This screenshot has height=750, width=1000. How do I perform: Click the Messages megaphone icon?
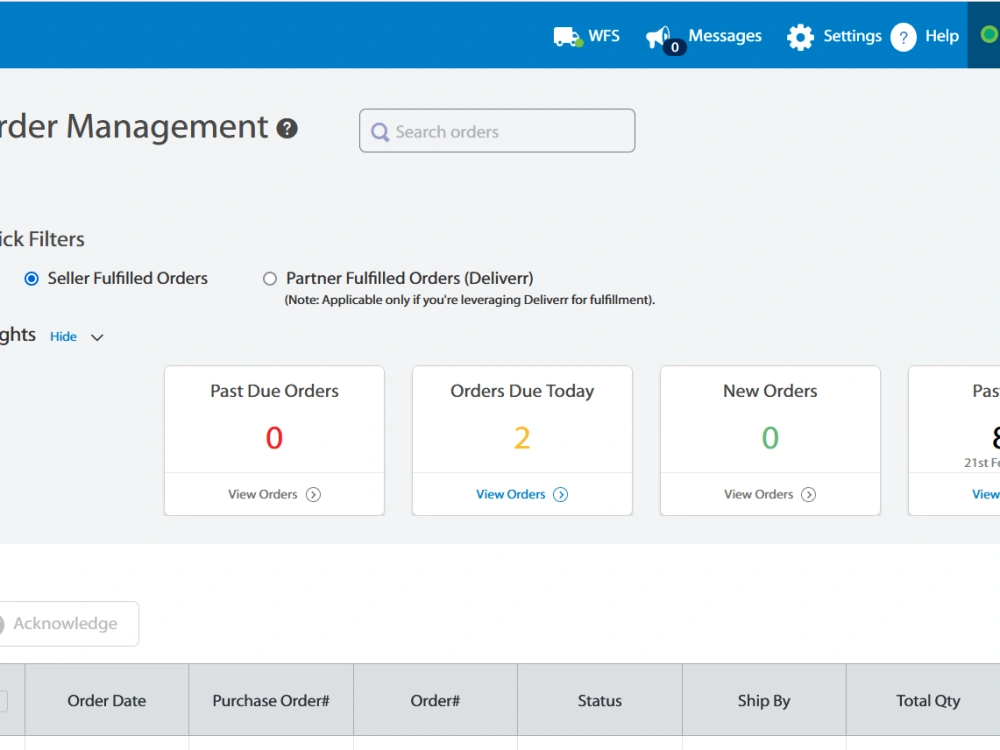pyautogui.click(x=659, y=37)
